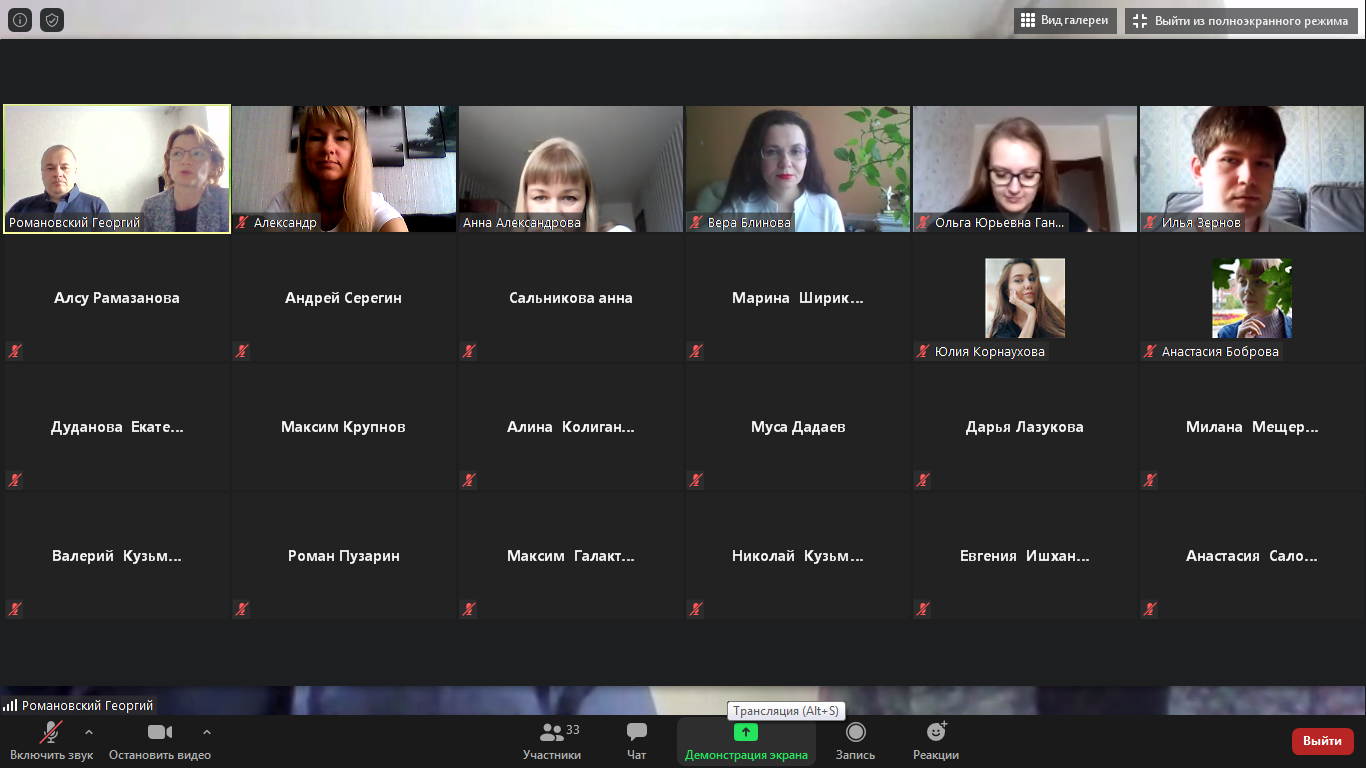This screenshot has width=1366, height=768.
Task: Select participant name Максим Галакт…
Action: click(x=571, y=556)
